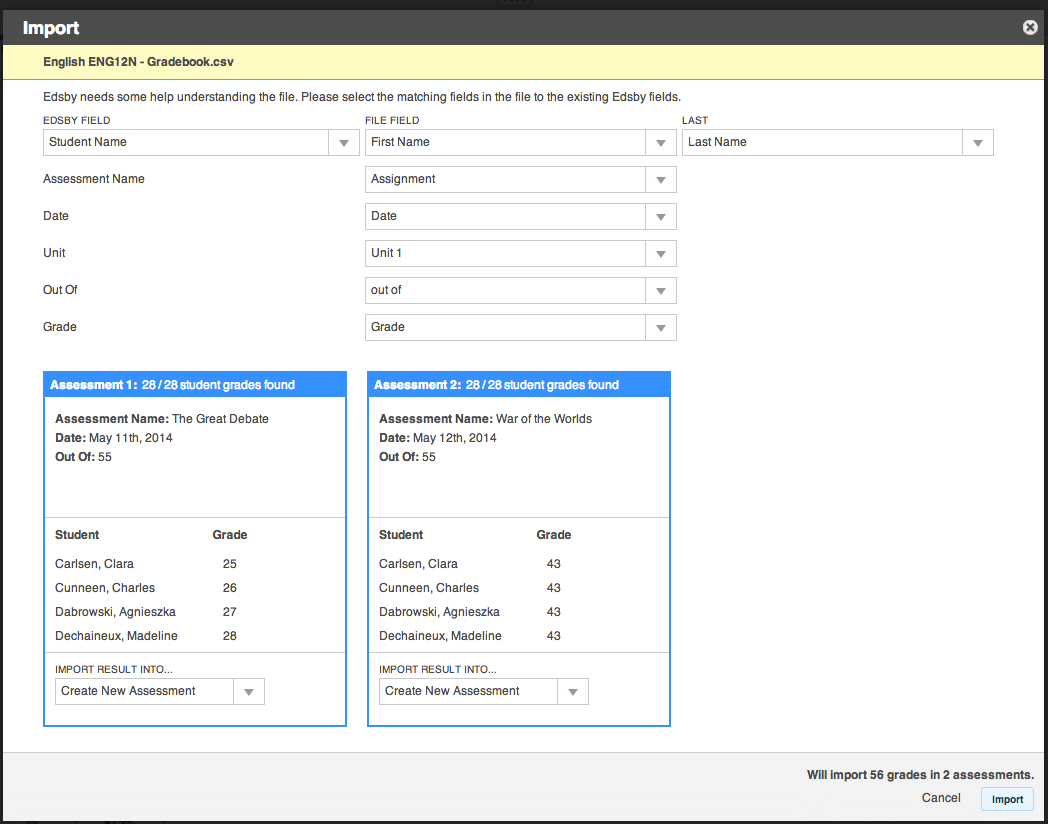Image resolution: width=1048 pixels, height=824 pixels.
Task: Click the filename 'English ENG12N - Gradebook.csv' banner
Action: pos(138,61)
